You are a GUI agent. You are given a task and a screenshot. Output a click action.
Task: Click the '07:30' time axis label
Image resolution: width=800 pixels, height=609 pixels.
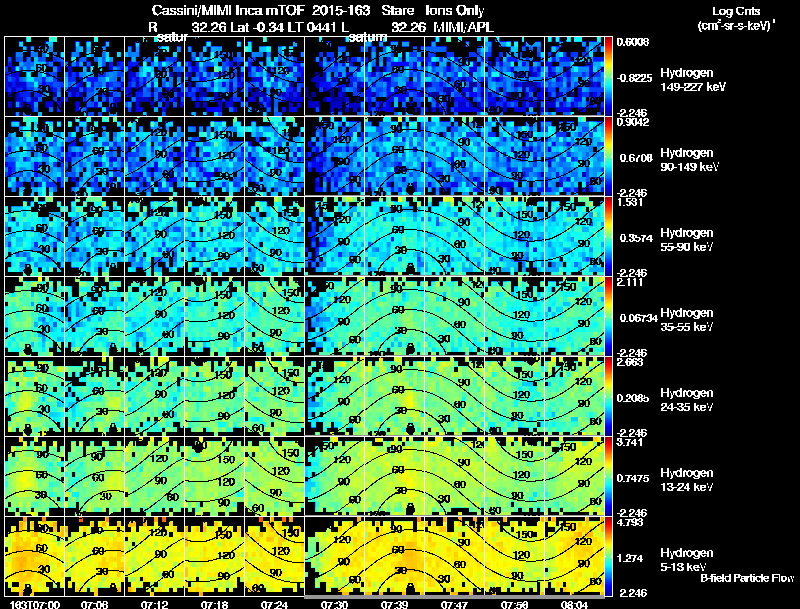334,604
